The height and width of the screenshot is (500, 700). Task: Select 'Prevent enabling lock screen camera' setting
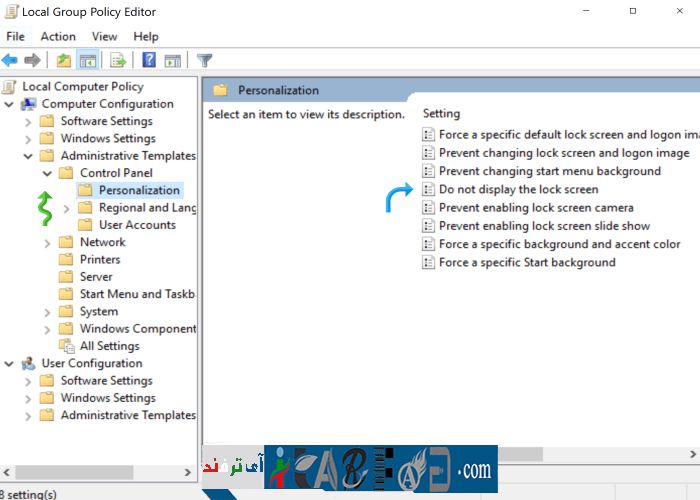tap(536, 208)
